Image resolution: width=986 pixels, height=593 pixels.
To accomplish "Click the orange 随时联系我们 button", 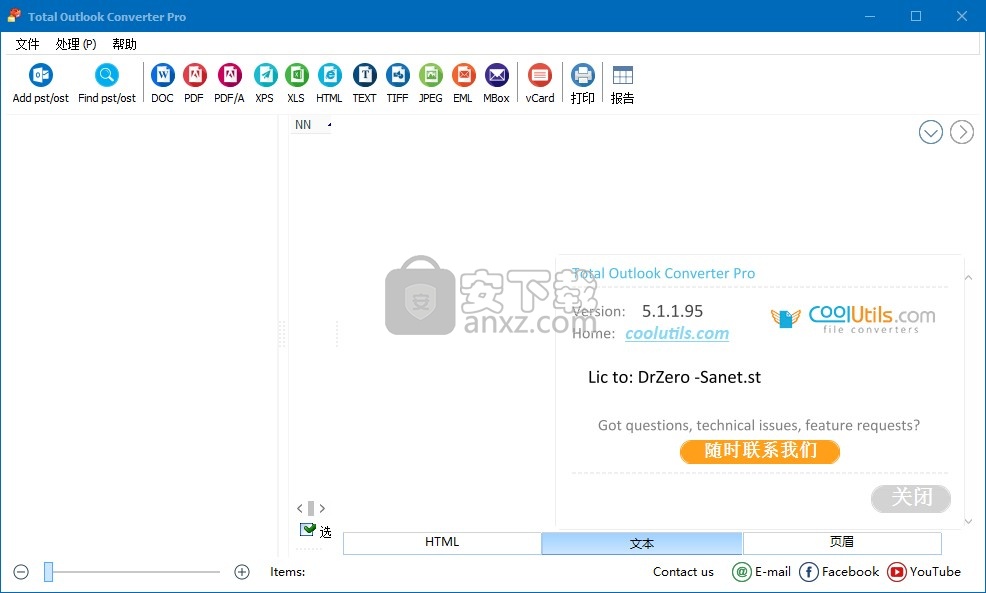I will [760, 451].
